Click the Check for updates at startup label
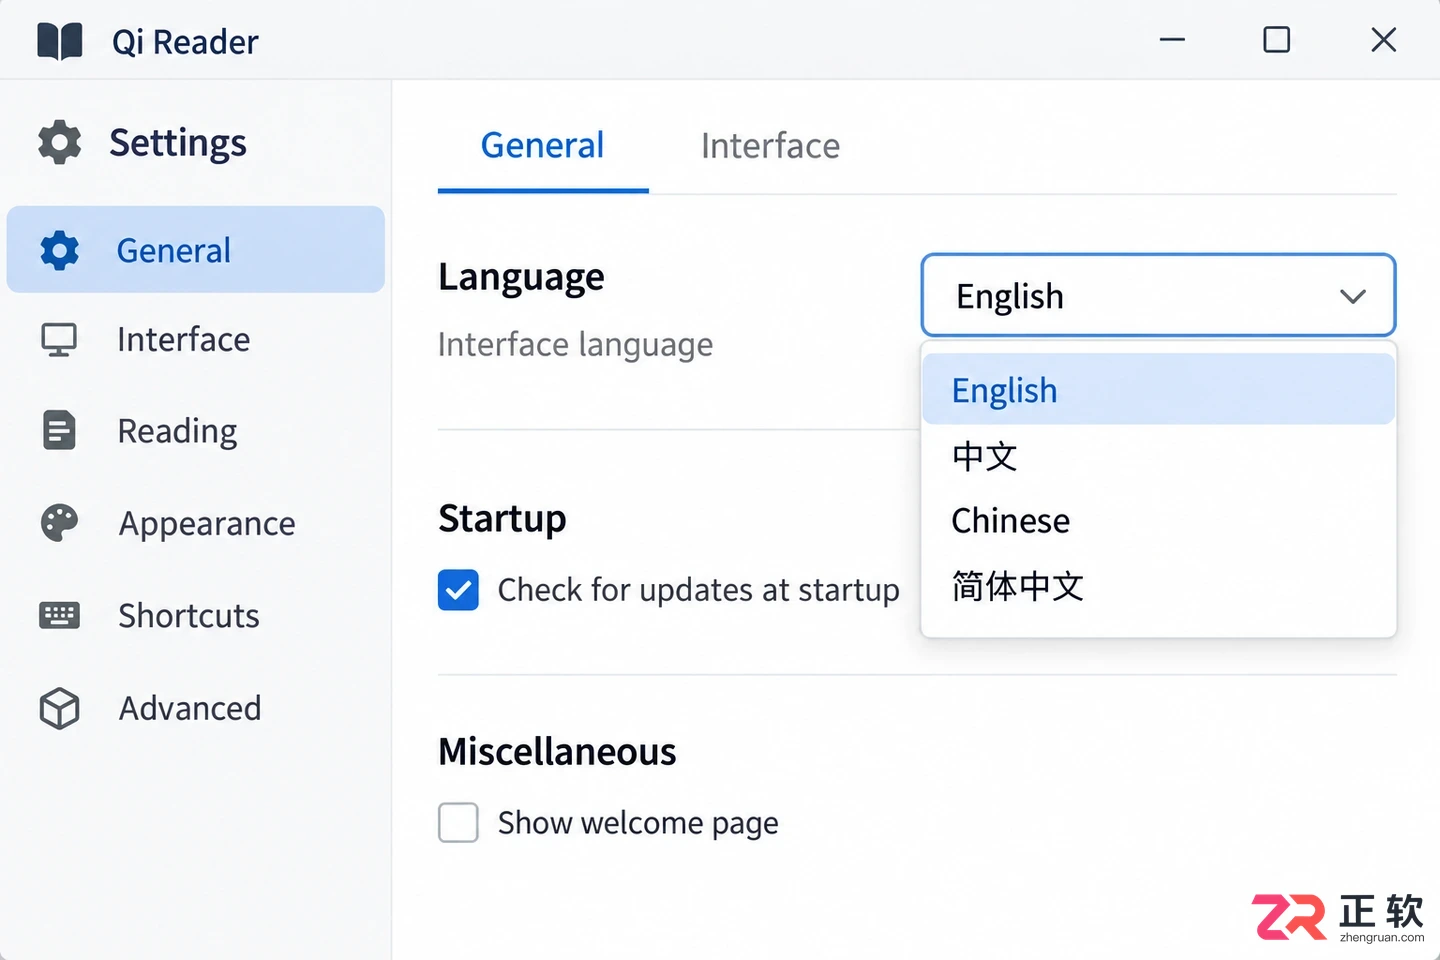Viewport: 1440px width, 960px height. pyautogui.click(x=698, y=590)
